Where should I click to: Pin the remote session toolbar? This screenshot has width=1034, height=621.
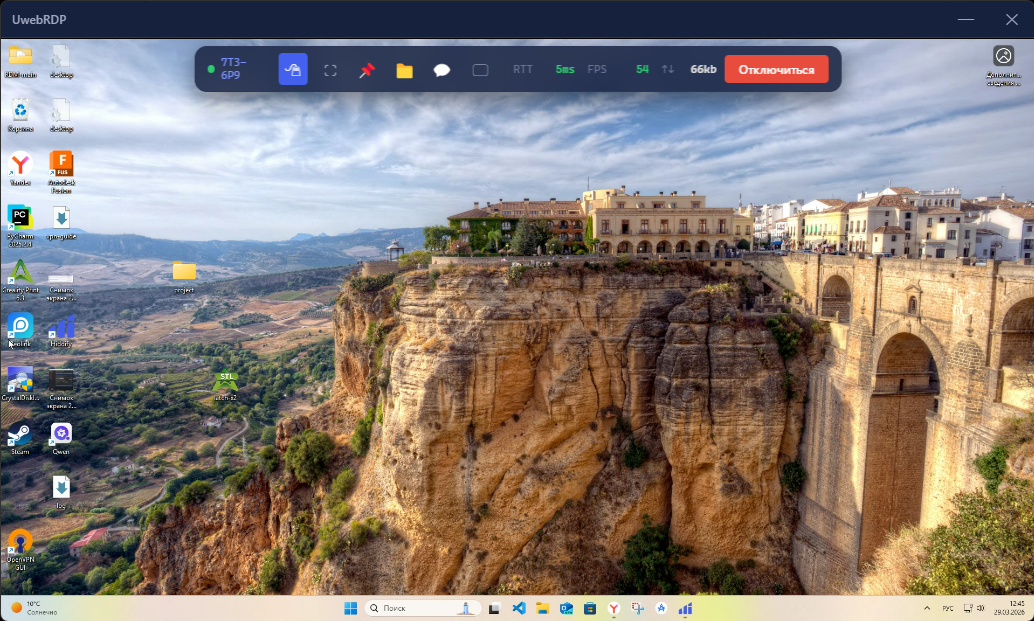pos(367,68)
